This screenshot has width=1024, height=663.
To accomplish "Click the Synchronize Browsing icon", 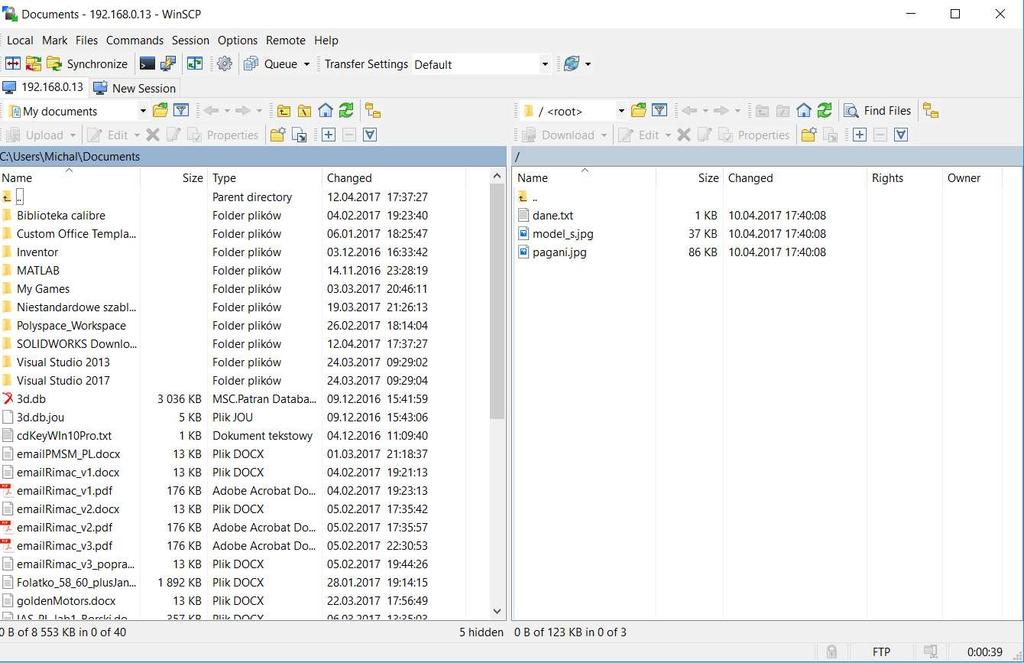I will coord(33,63).
